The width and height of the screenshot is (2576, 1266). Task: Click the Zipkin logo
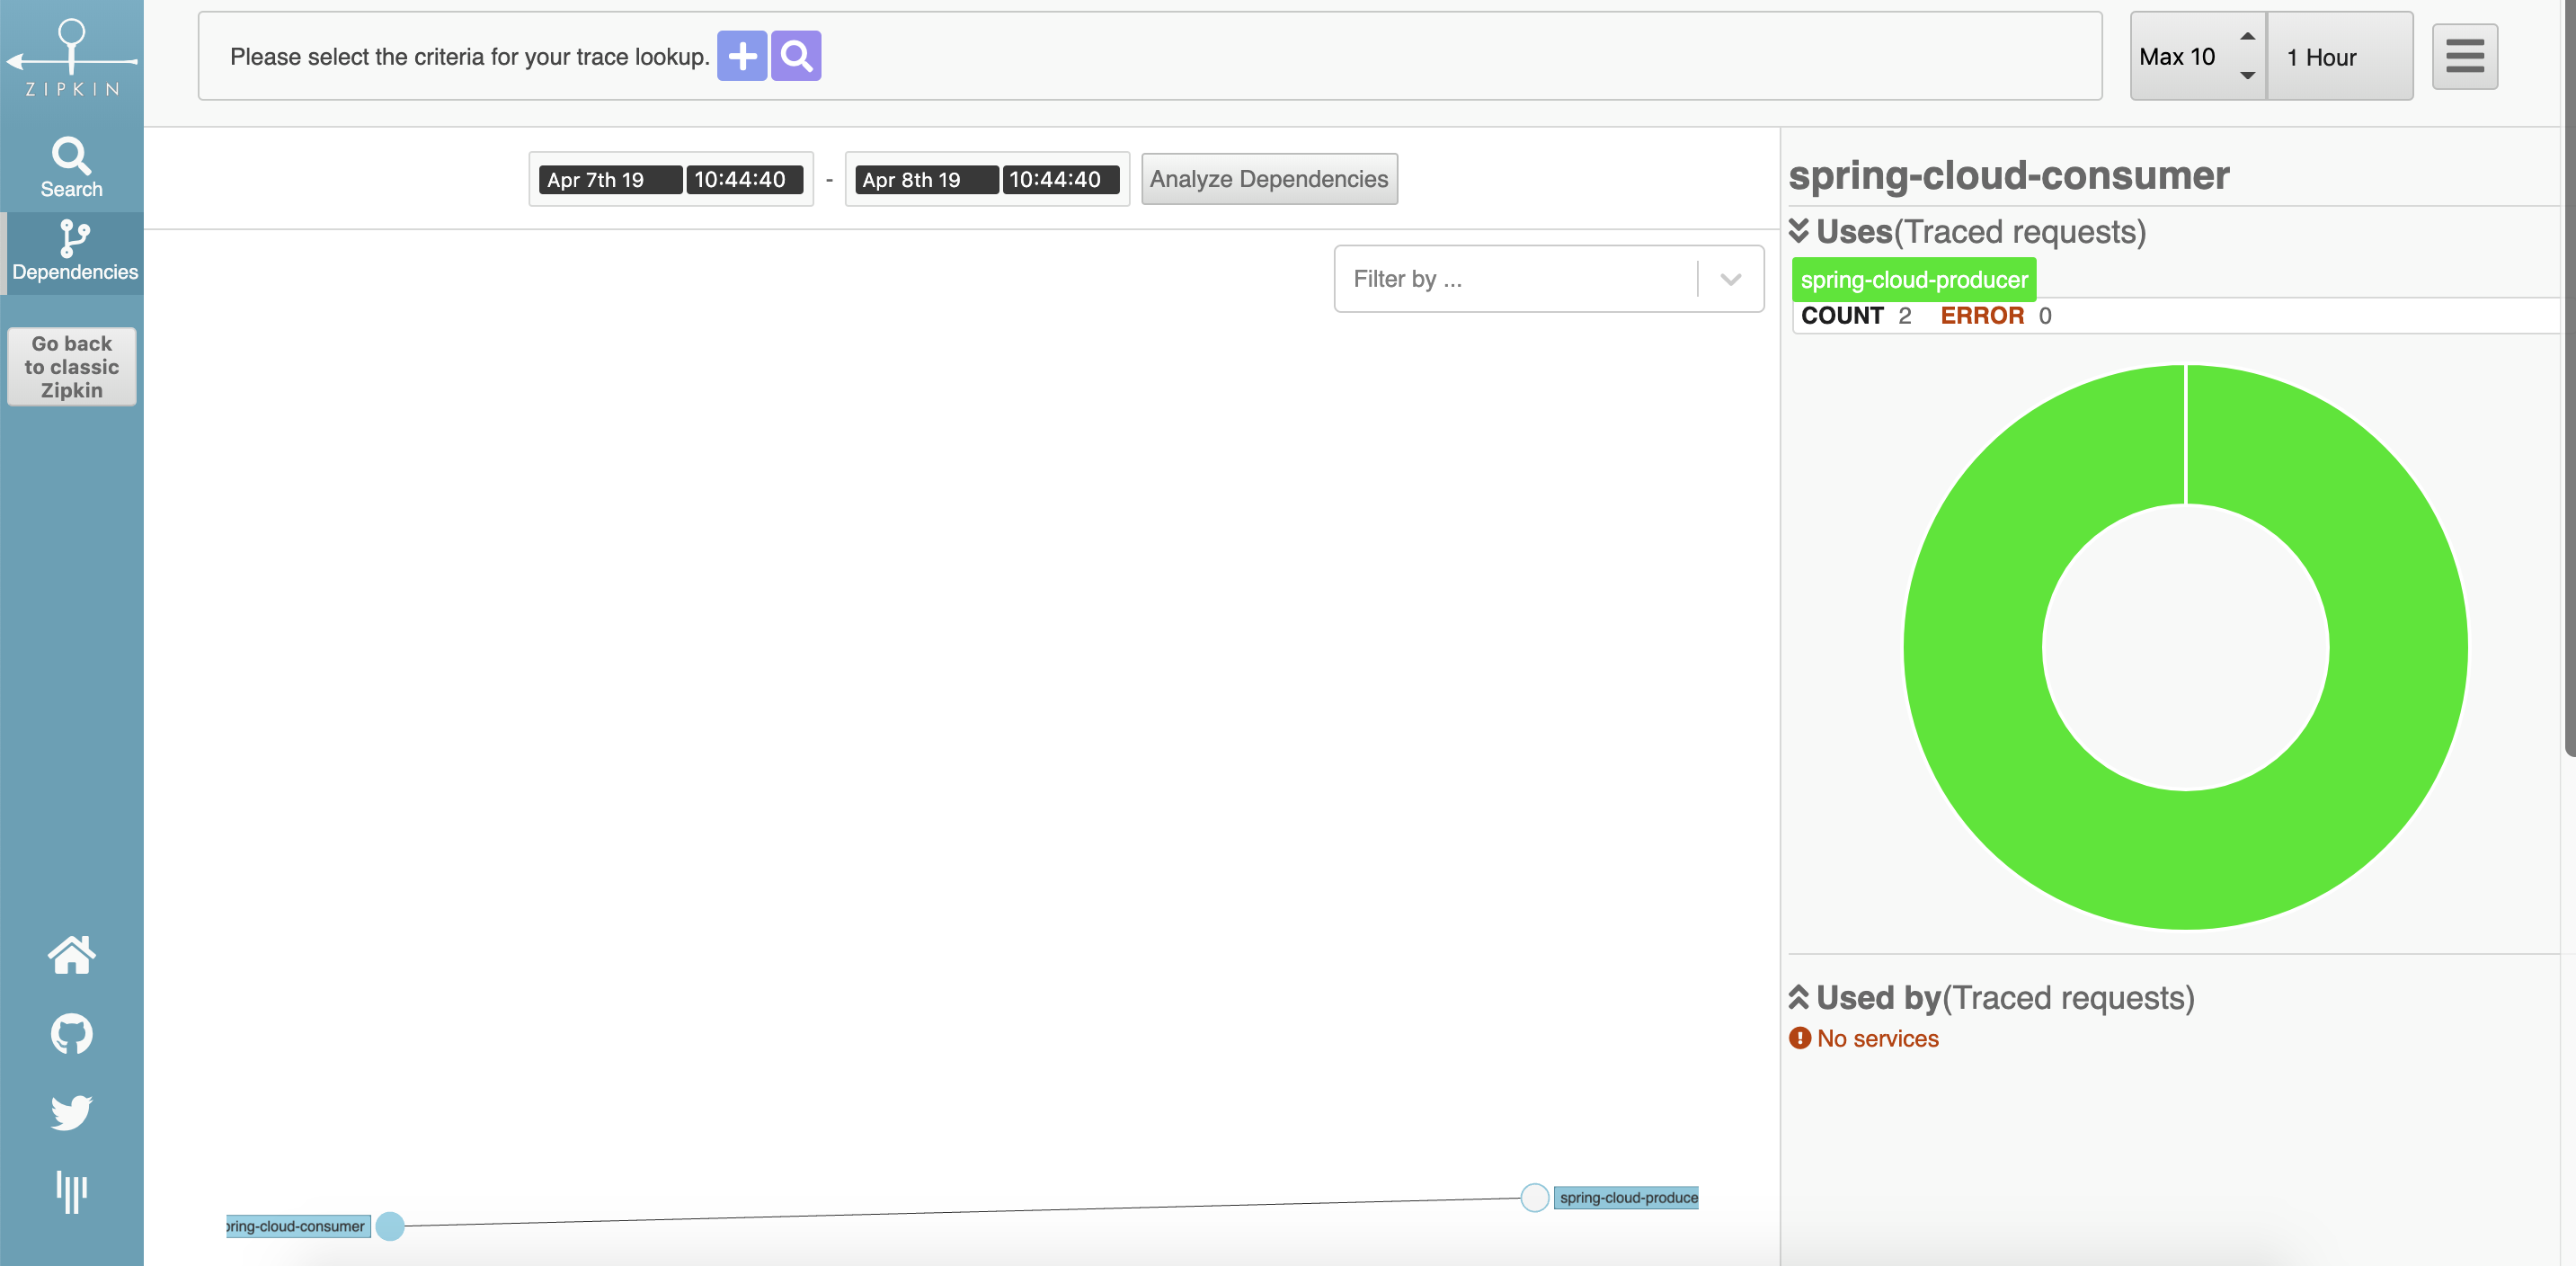pos(71,58)
